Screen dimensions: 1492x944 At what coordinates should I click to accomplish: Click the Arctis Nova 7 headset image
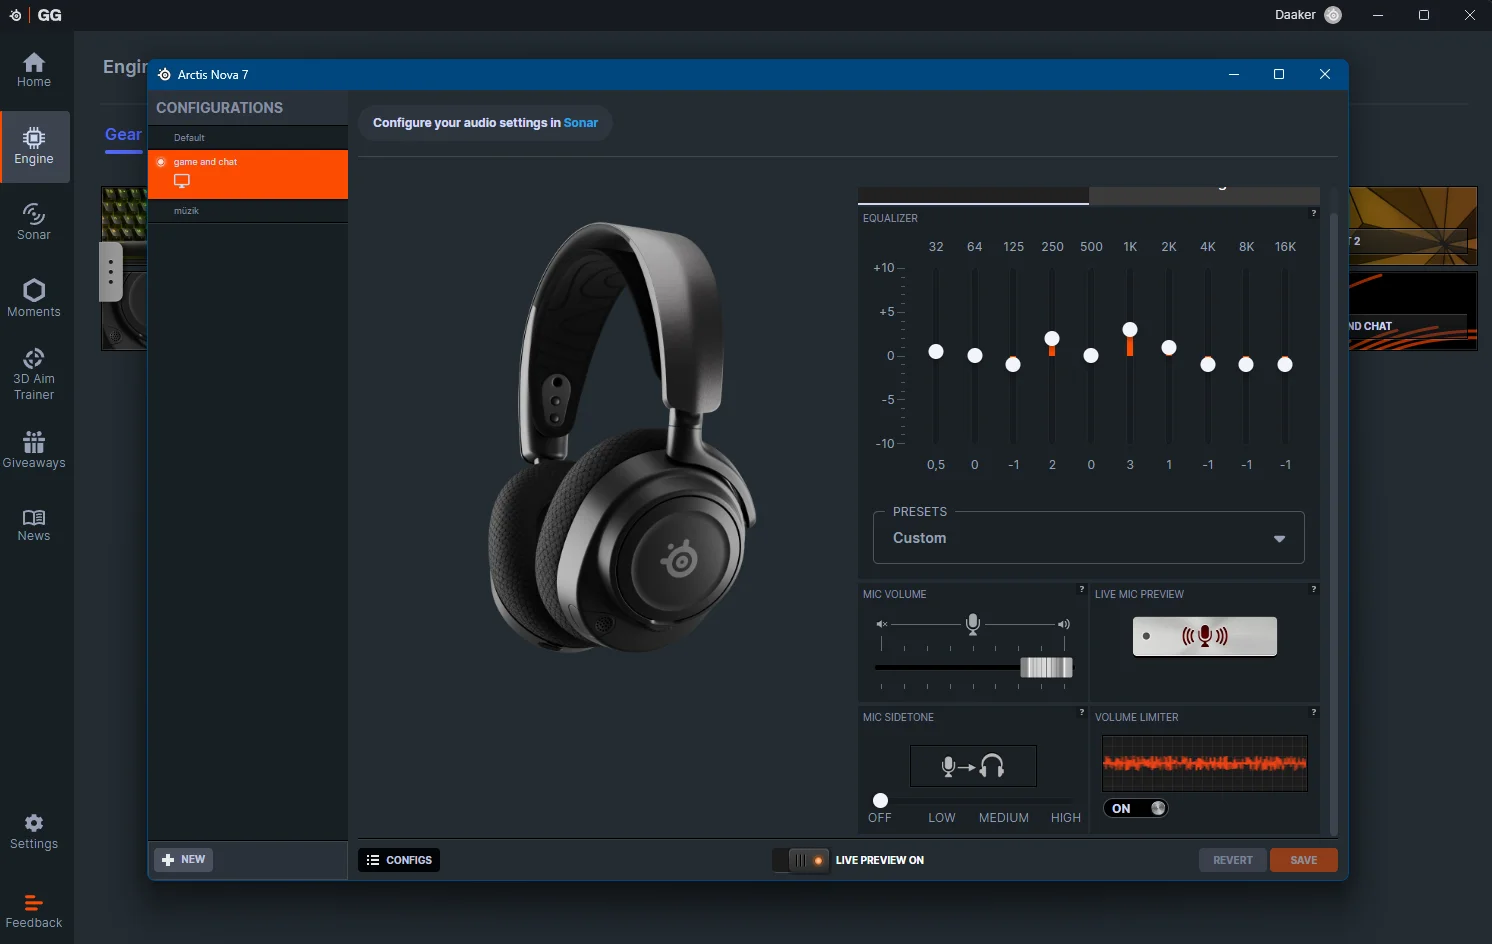[x=622, y=438]
